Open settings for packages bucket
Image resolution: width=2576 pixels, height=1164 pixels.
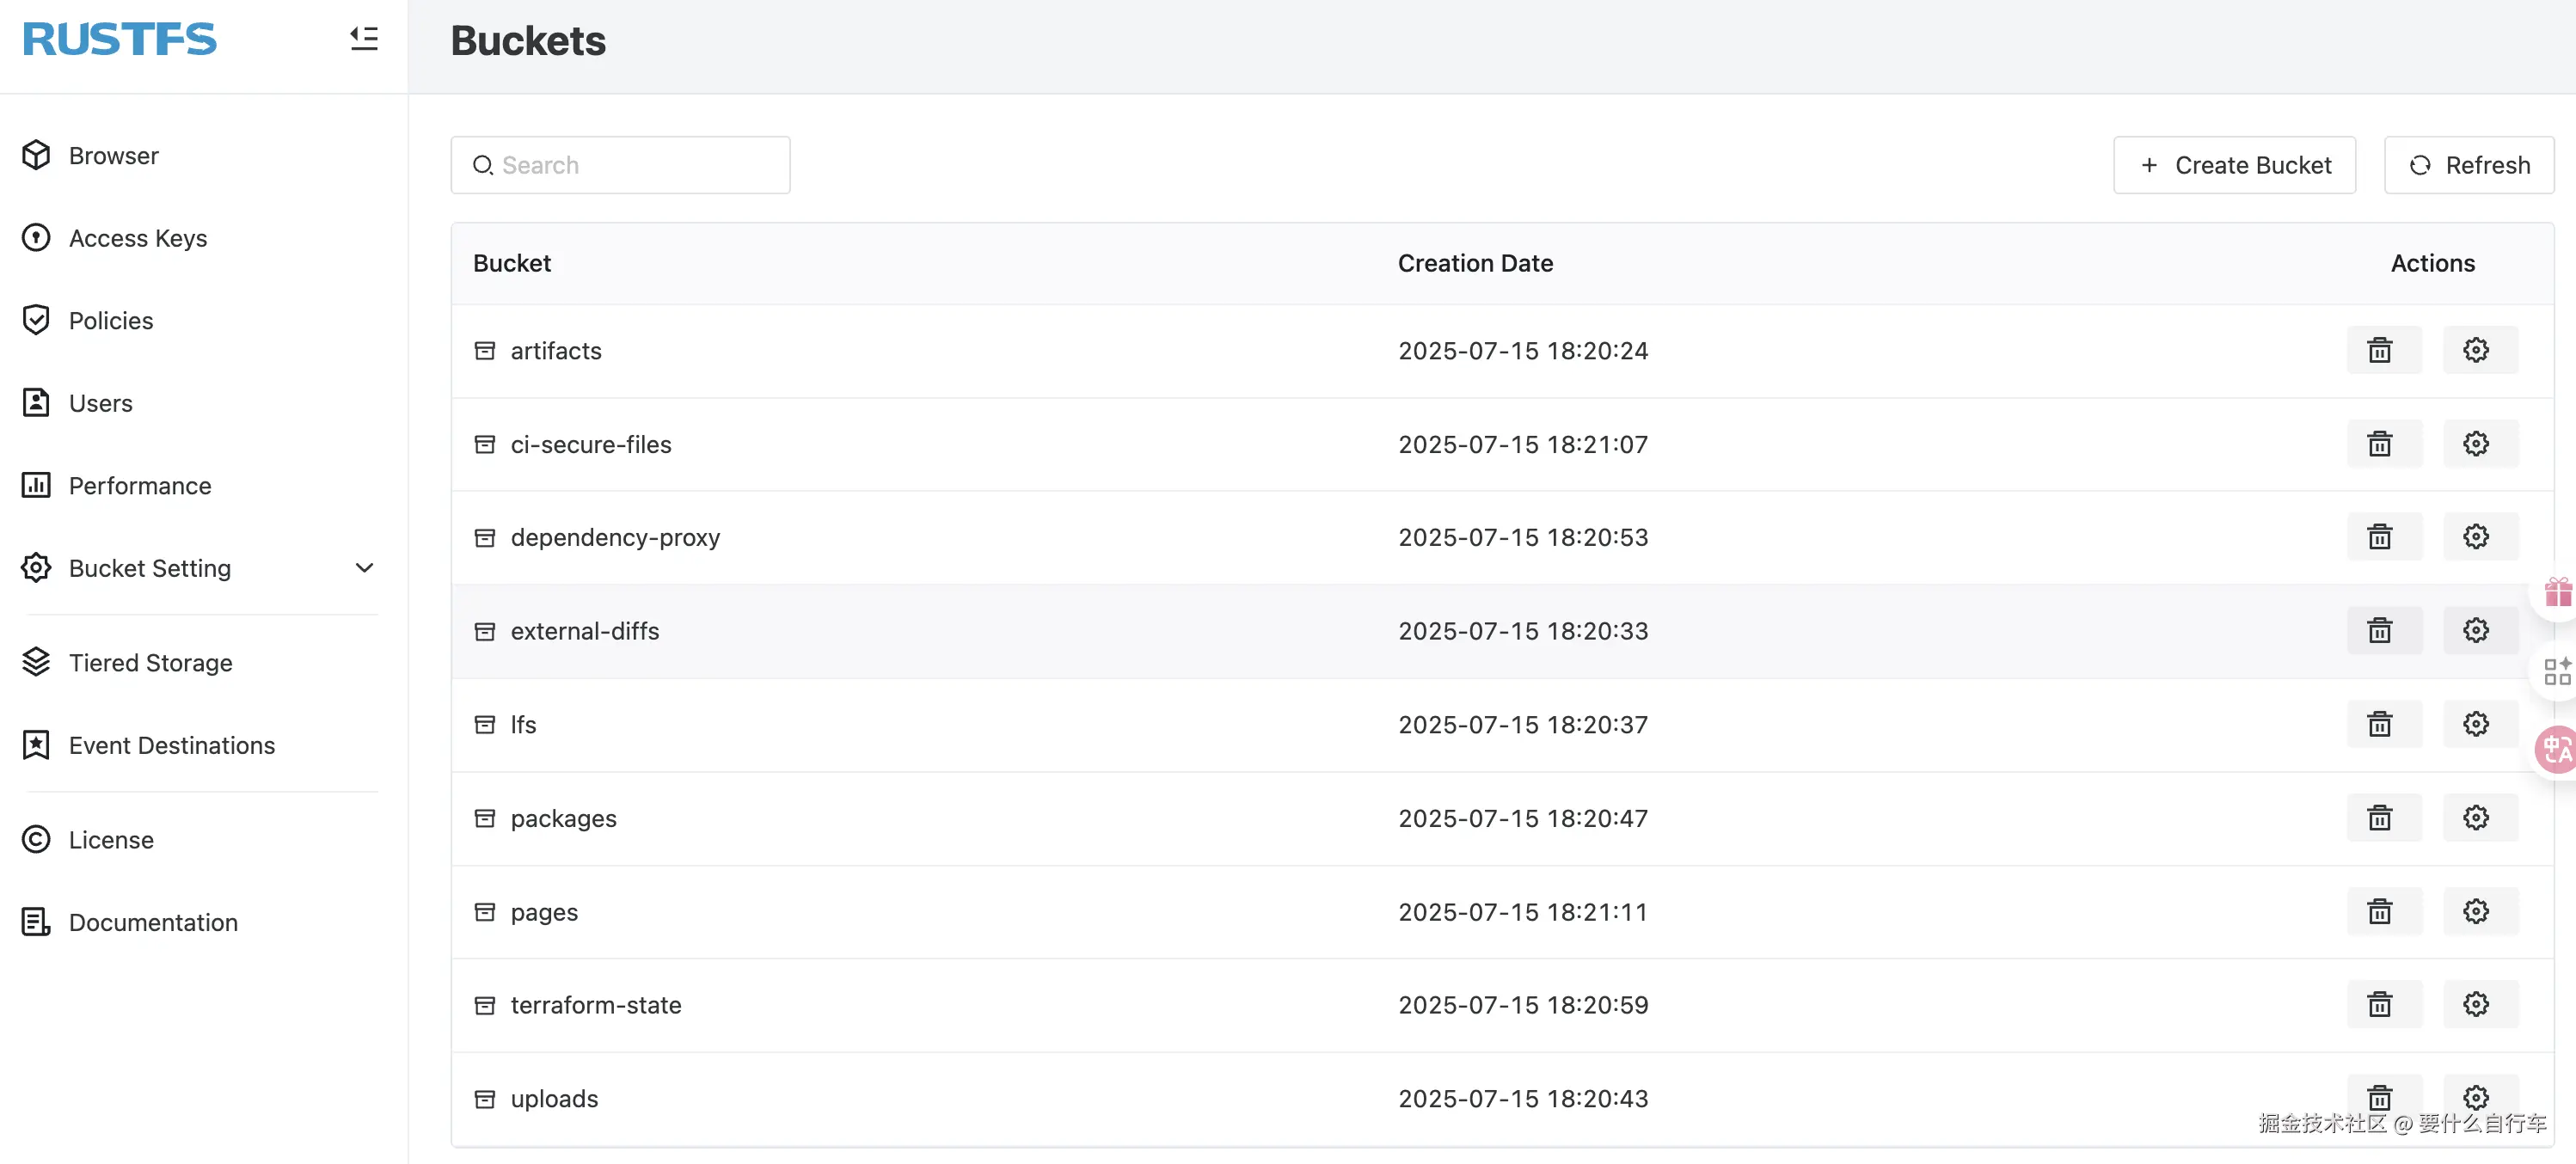(x=2475, y=818)
